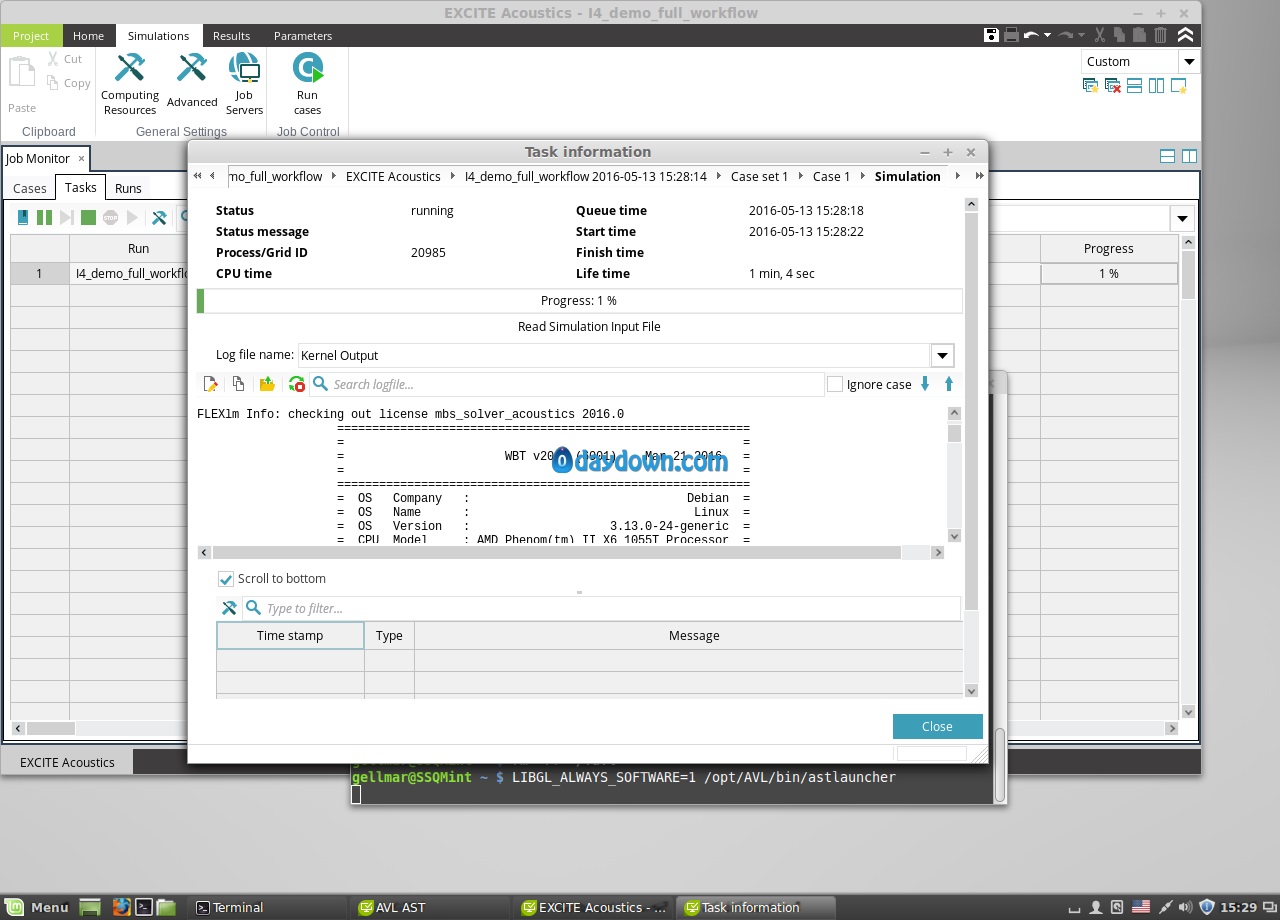Find next match with down arrow
The width and height of the screenshot is (1280, 920).
pos(925,384)
